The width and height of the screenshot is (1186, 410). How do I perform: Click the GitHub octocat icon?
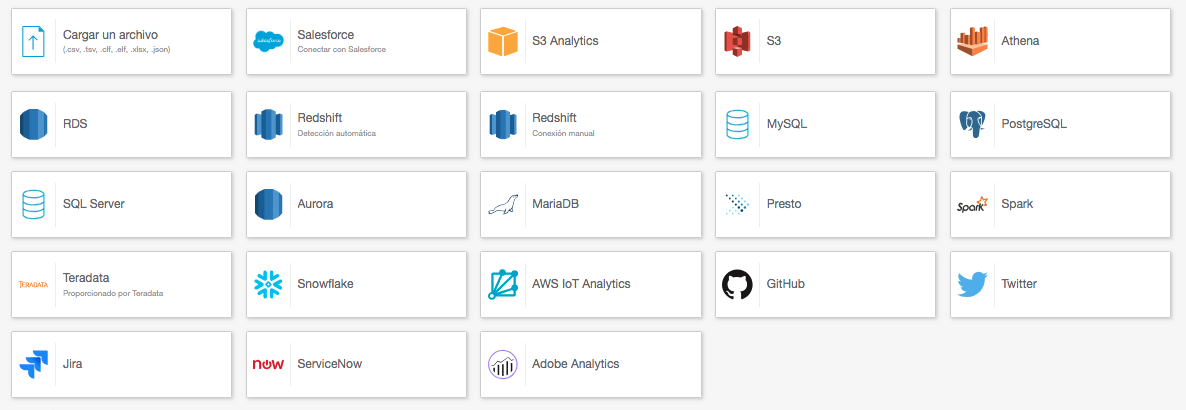click(737, 284)
